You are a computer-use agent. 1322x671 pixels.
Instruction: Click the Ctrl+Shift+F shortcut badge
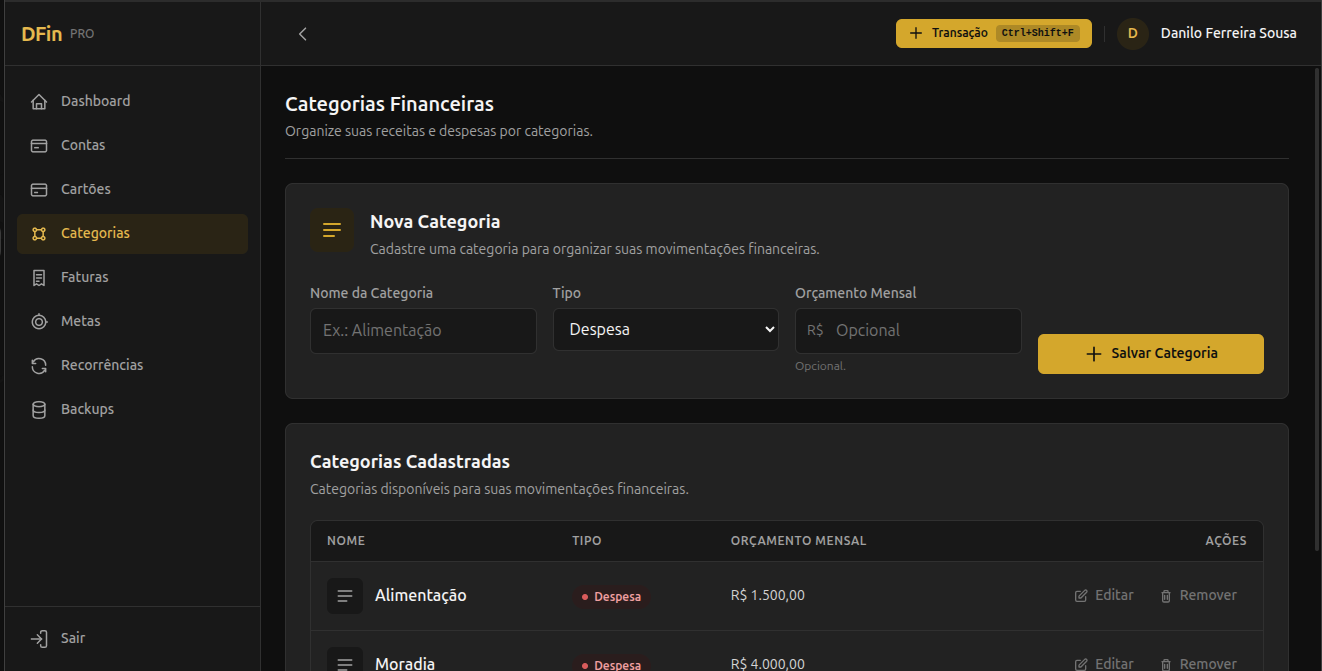[1038, 33]
